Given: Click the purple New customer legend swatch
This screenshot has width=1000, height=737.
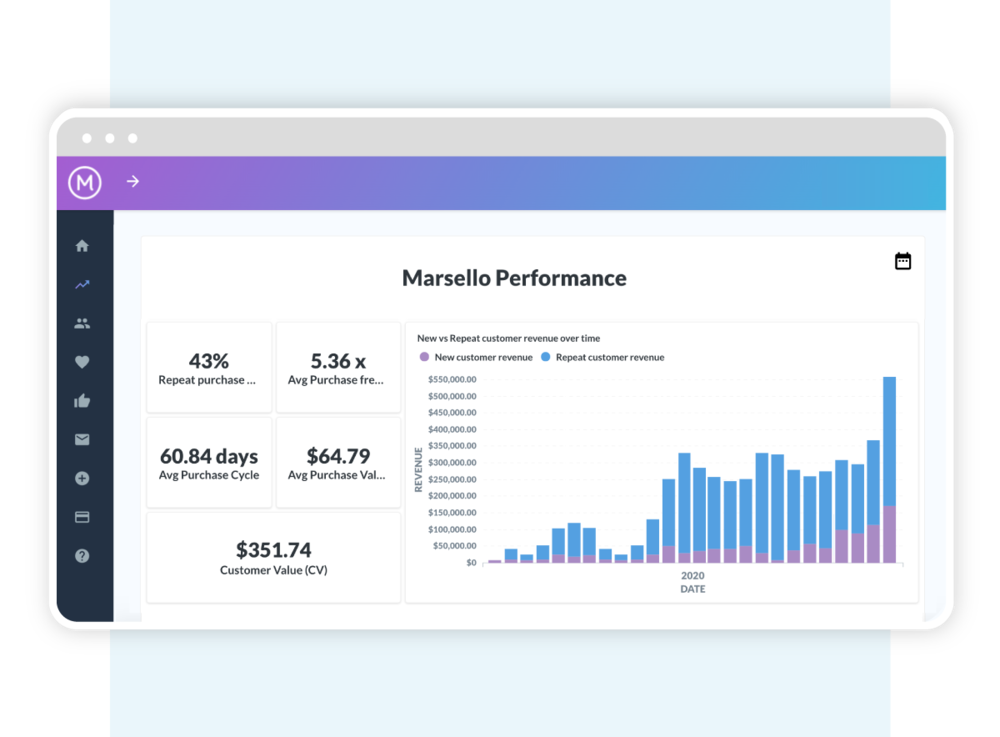Looking at the screenshot, I should click(422, 356).
